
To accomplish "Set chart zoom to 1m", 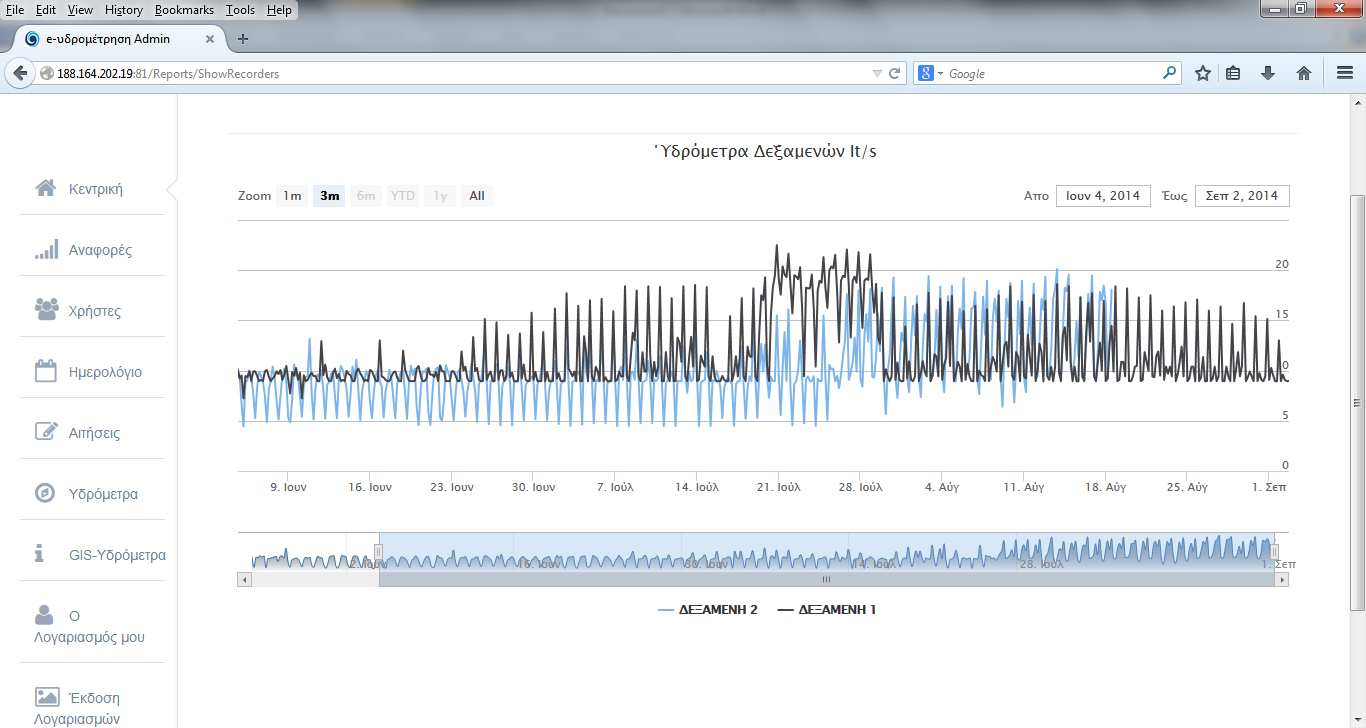I will [292, 196].
